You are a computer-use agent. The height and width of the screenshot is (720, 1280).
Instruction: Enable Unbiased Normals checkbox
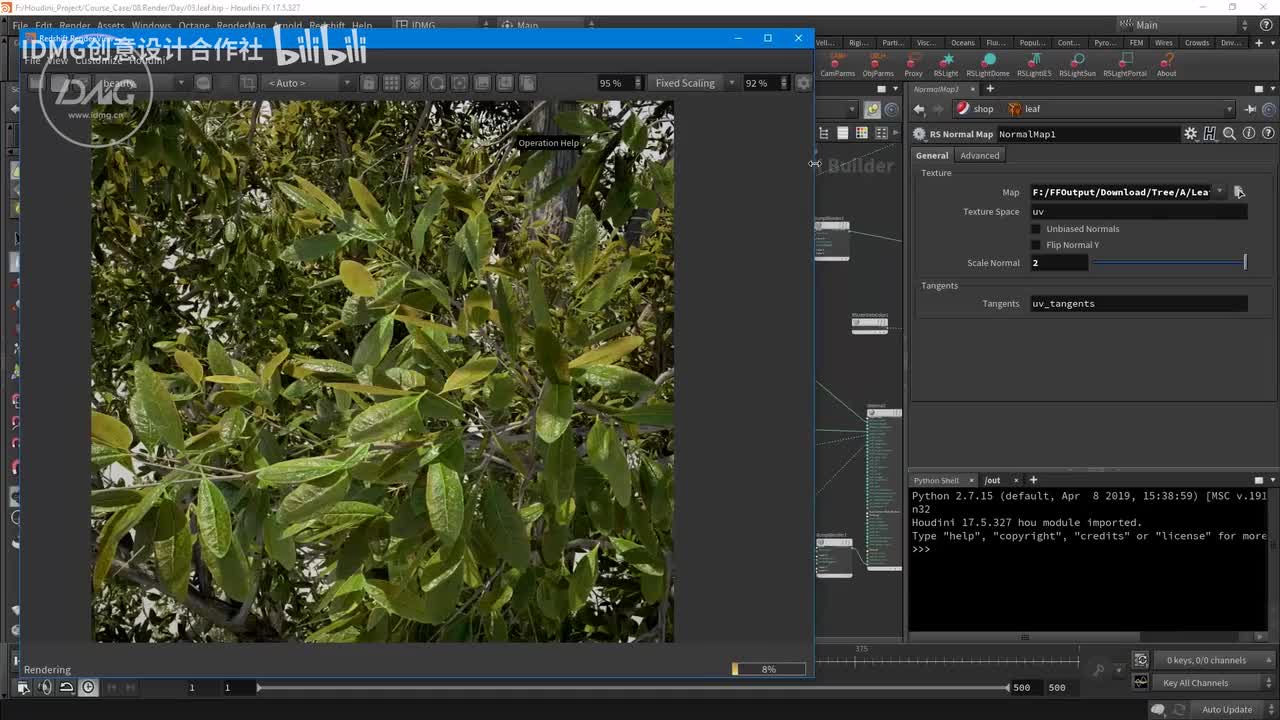pyautogui.click(x=1036, y=229)
